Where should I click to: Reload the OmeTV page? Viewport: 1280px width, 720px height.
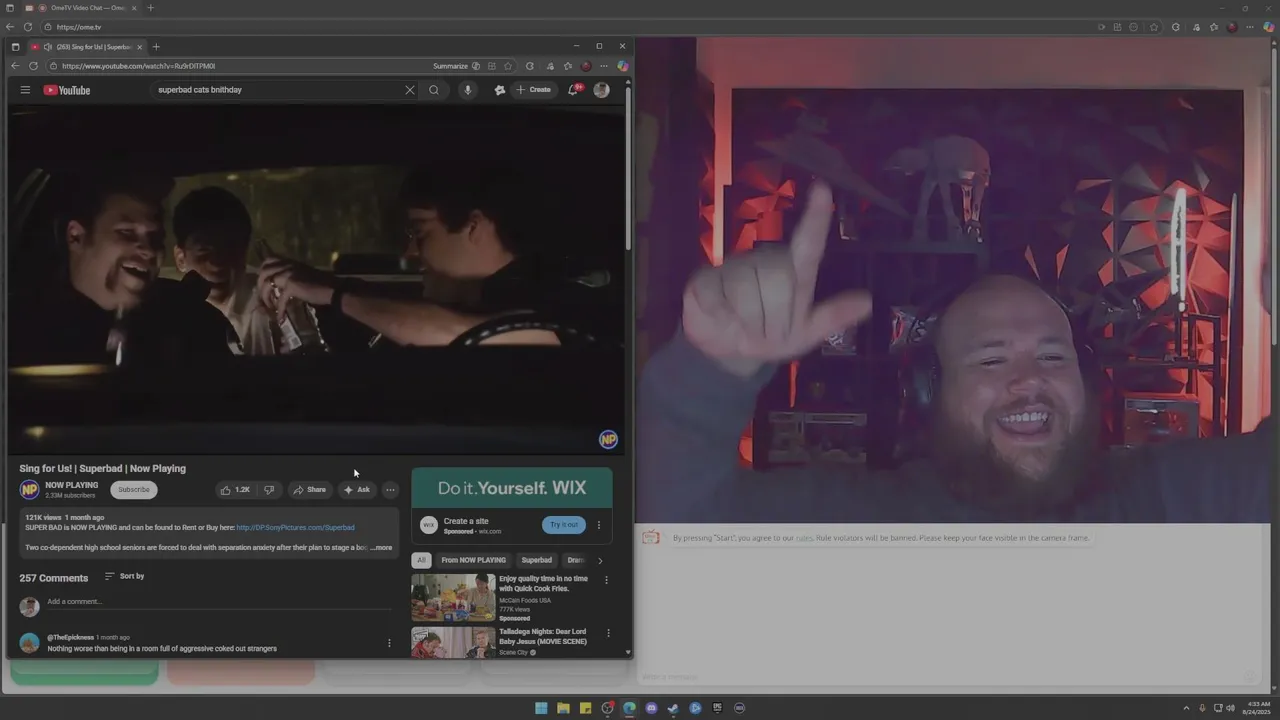pyautogui.click(x=27, y=27)
